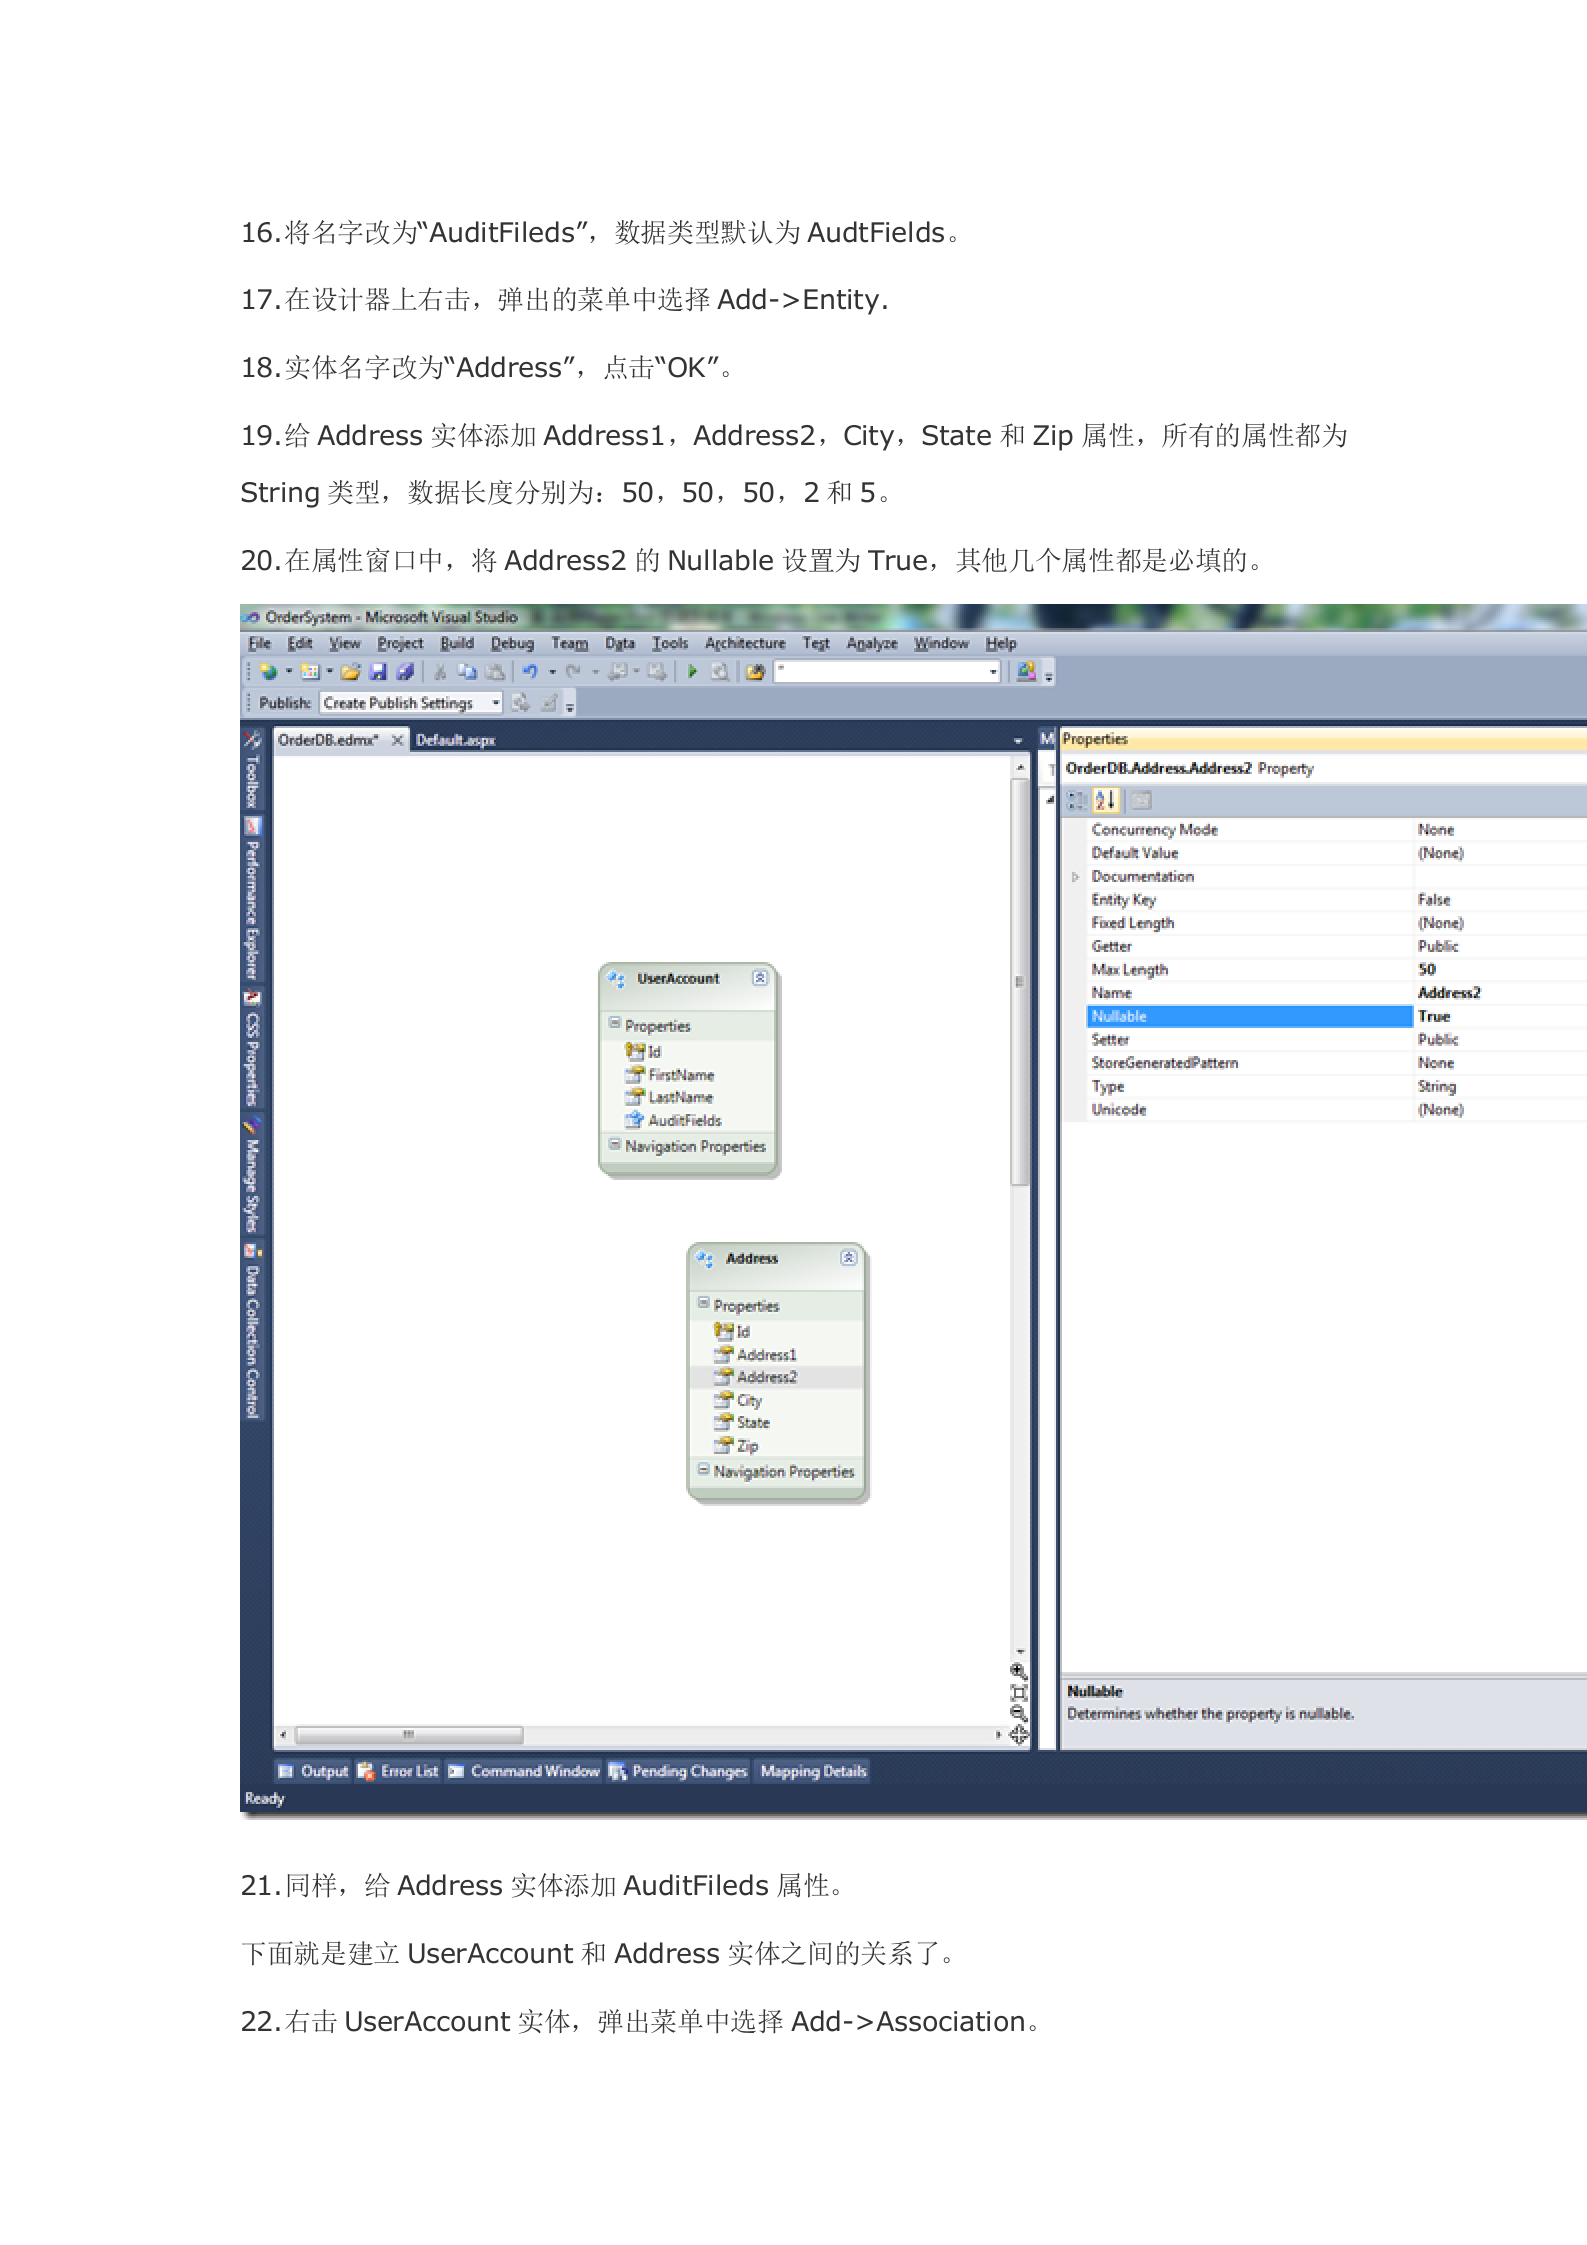Click the Zoom Out icon in designer
The width and height of the screenshot is (1587, 2245).
(x=1018, y=1713)
